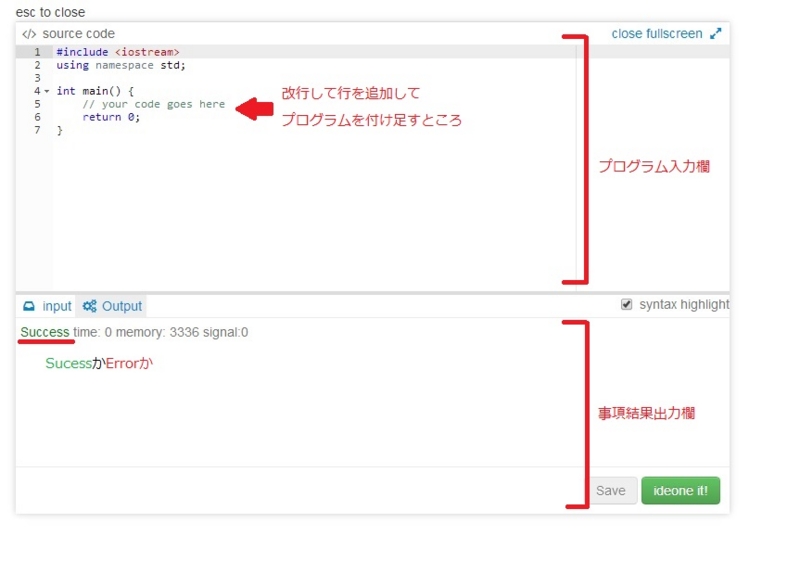Screen dimensions: 800x574
Task: Open the Output tab
Action: tap(112, 306)
